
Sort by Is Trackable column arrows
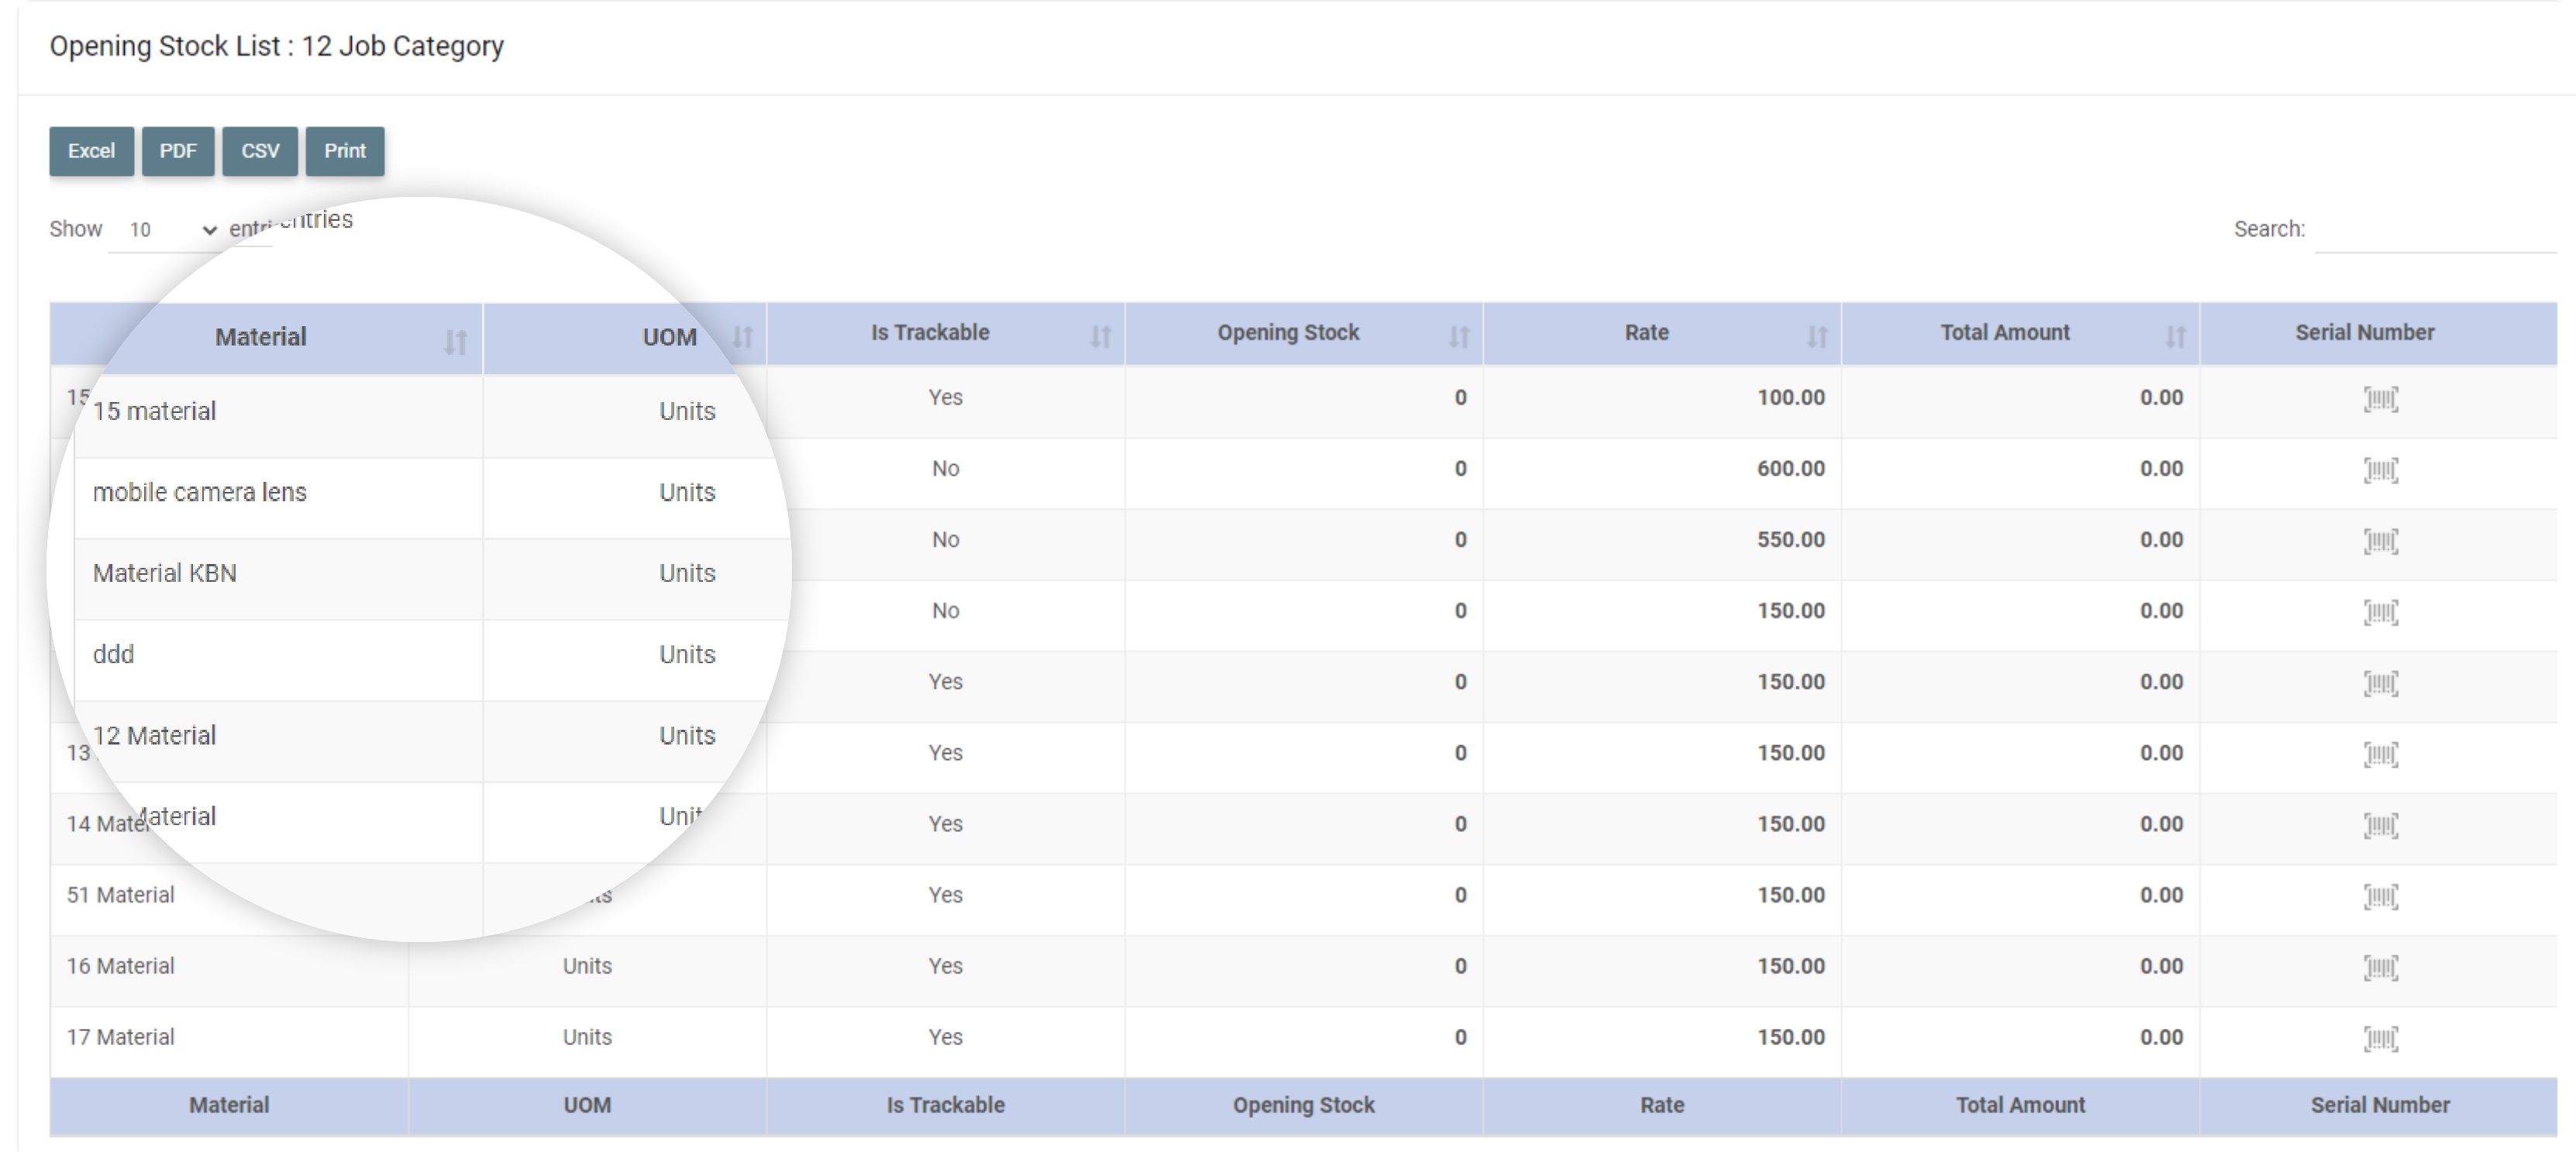(1100, 336)
